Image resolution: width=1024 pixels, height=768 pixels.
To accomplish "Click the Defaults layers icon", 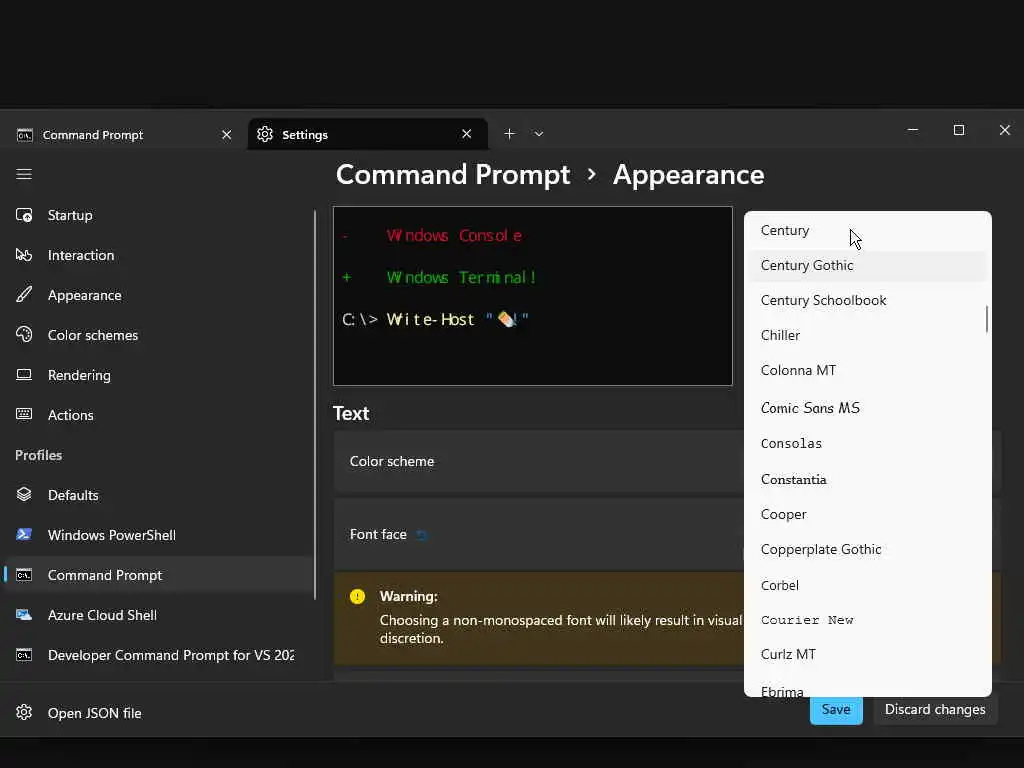I will (24, 494).
